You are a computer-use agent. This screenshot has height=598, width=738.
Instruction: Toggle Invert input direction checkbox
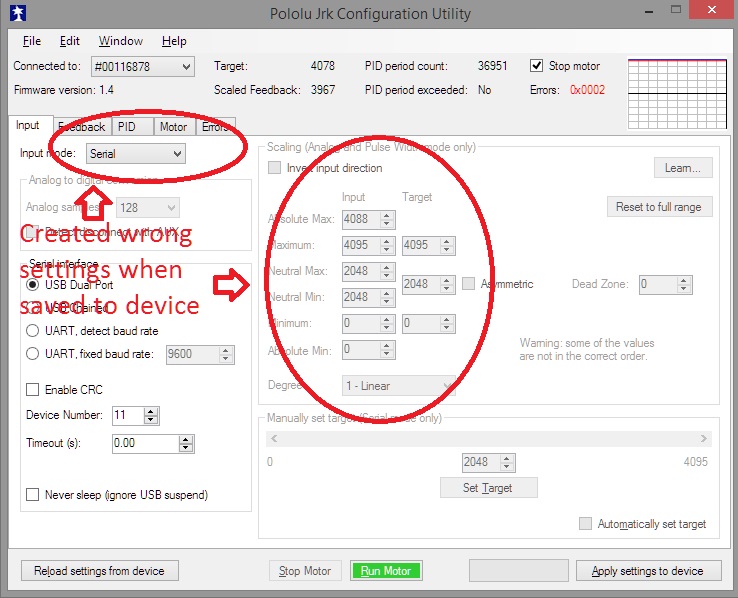point(274,167)
